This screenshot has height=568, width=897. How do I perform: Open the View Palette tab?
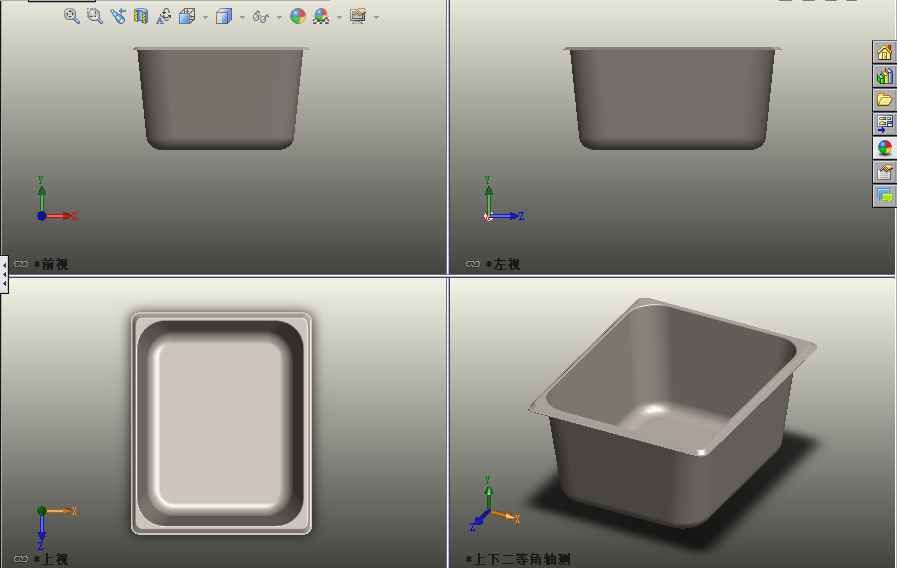click(x=884, y=124)
